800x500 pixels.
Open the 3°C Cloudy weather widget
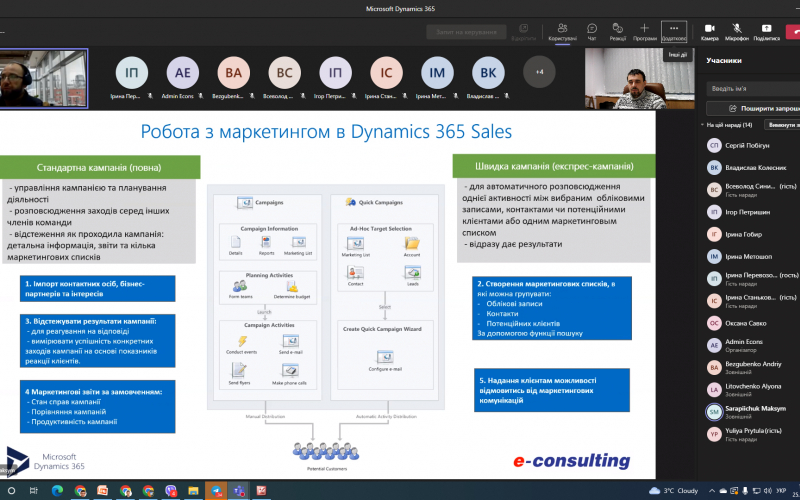click(673, 491)
